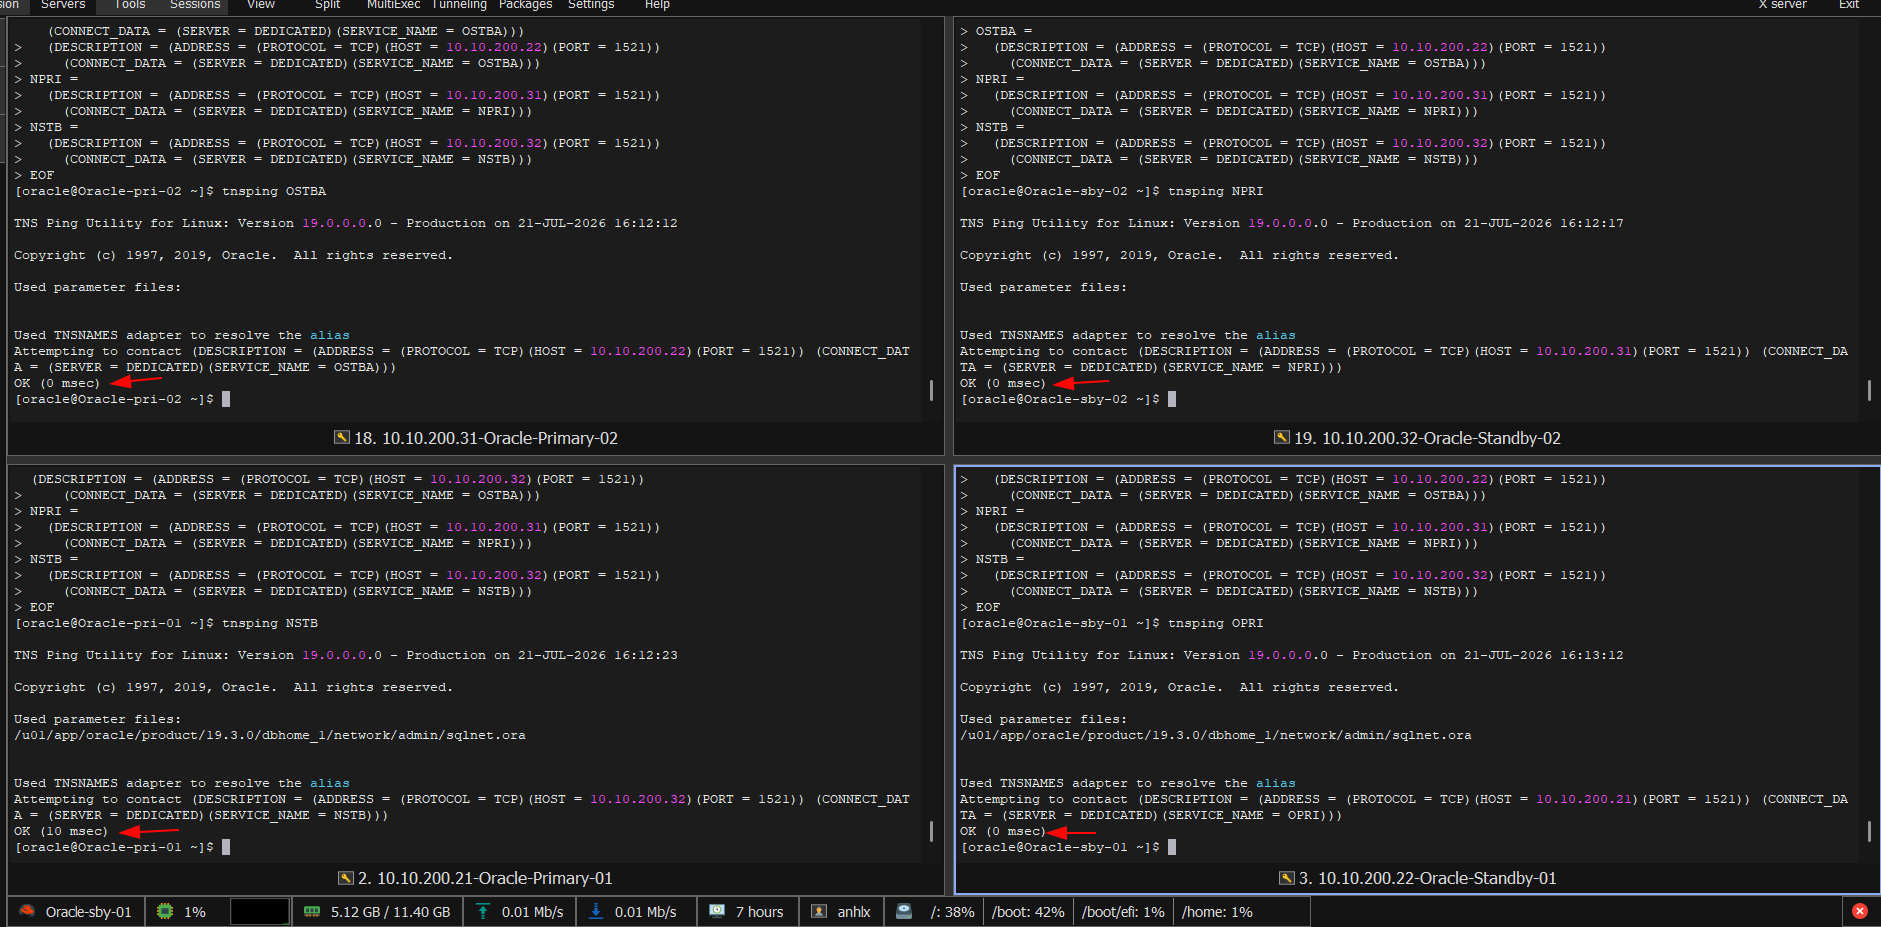Click the 'tnsping NSTB' command text
Screen dimensions: 1881x927
point(270,623)
